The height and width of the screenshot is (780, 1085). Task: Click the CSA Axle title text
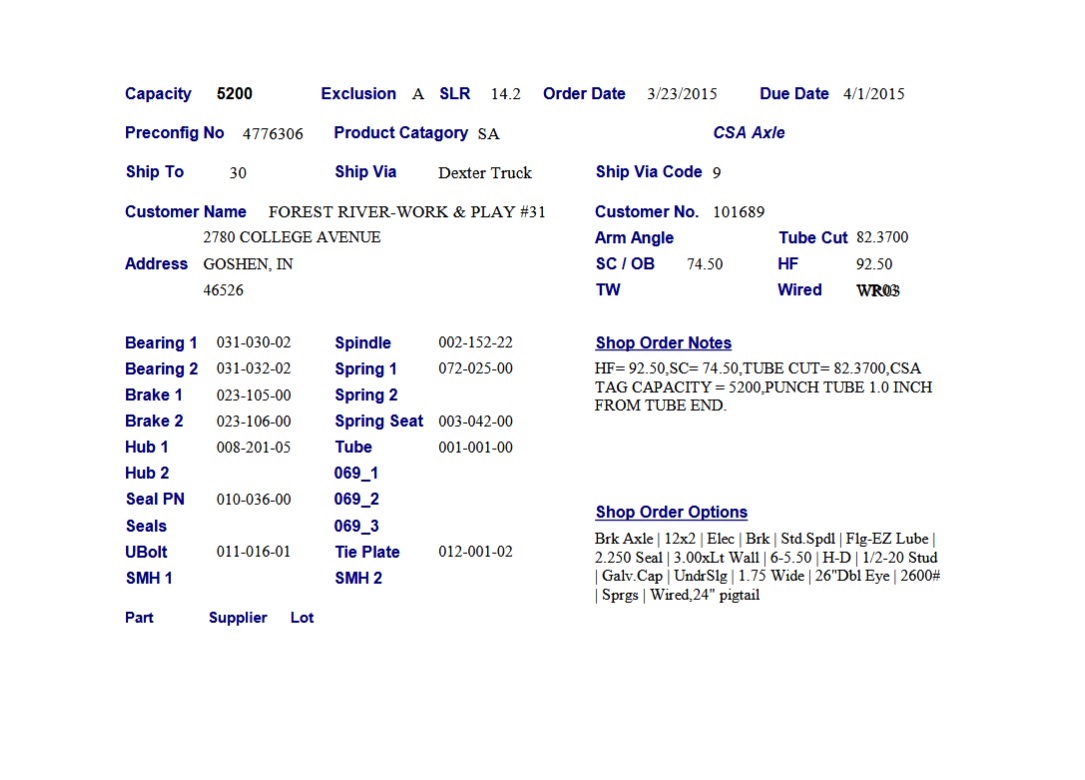click(x=749, y=133)
